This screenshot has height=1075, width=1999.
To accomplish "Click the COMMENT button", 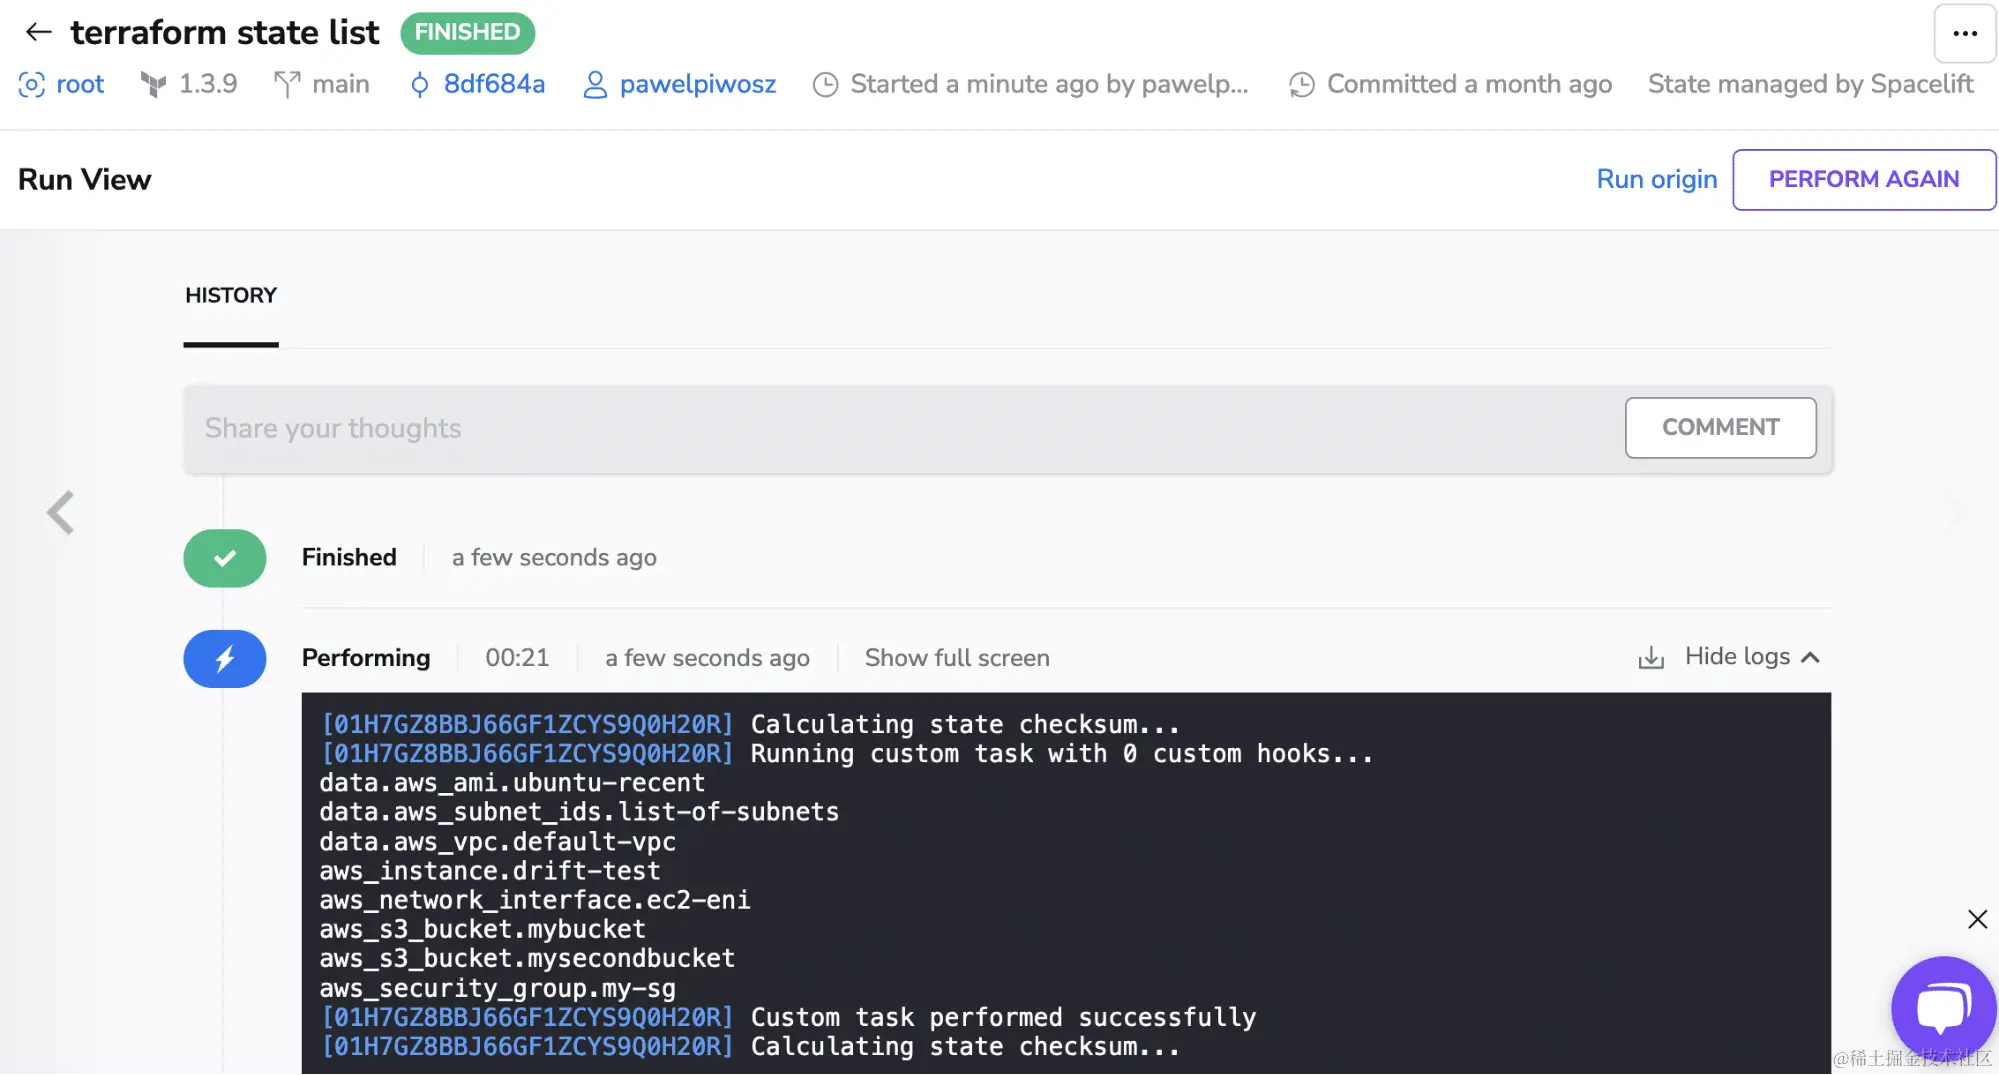I will click(x=1720, y=427).
